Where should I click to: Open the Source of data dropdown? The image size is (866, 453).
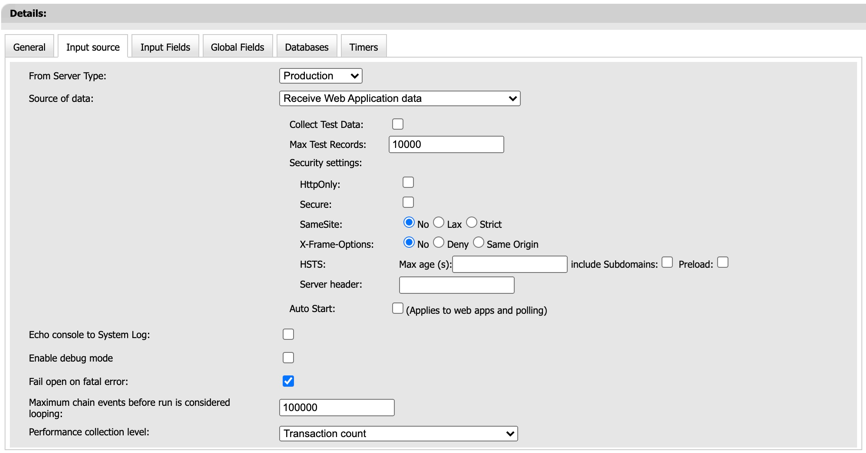(x=399, y=99)
